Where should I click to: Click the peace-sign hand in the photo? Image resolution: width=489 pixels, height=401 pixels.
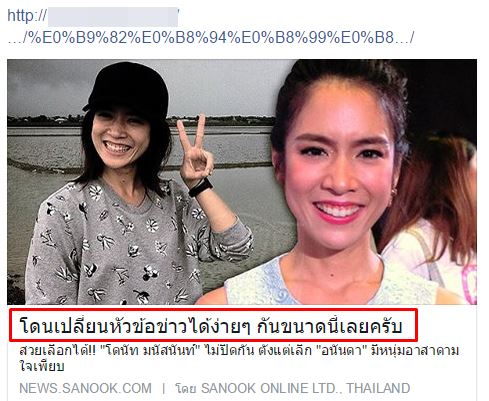(196, 150)
